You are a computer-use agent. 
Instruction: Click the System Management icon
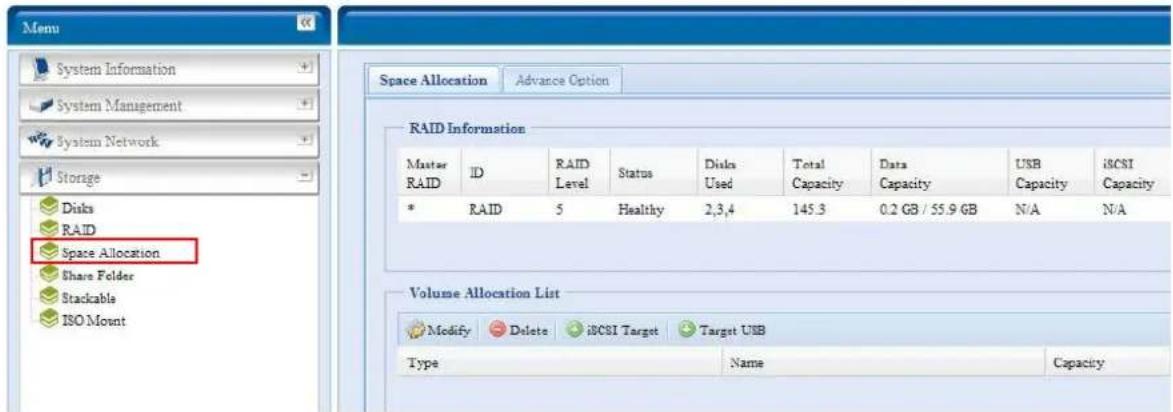click(43, 105)
